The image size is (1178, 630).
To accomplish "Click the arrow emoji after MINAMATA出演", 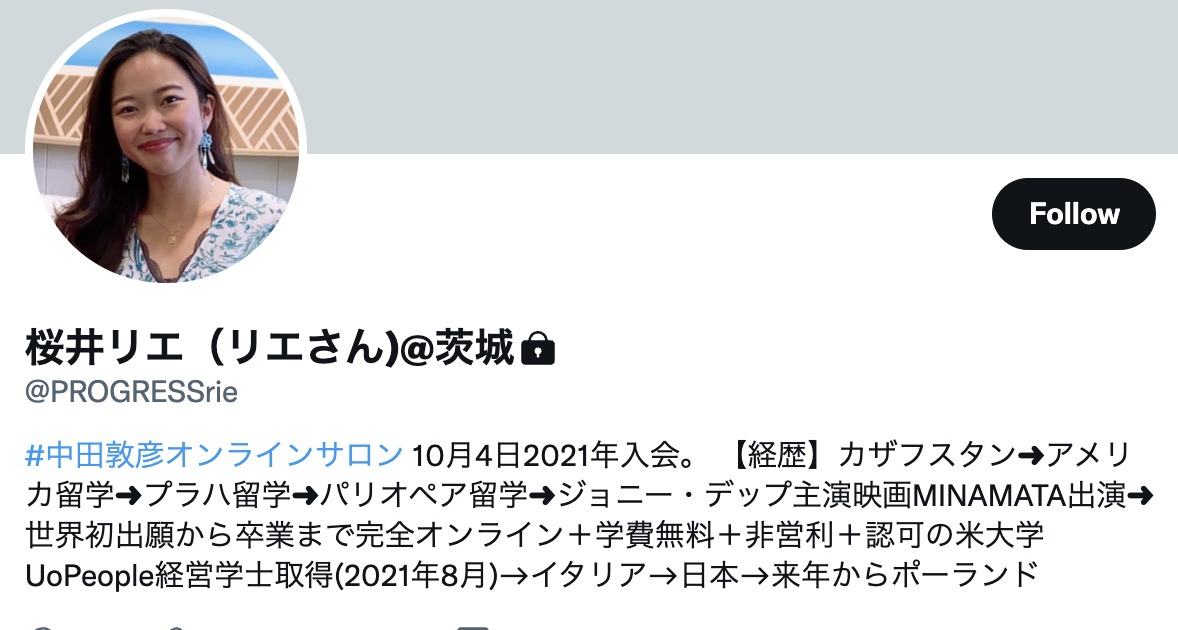I will click(1140, 496).
